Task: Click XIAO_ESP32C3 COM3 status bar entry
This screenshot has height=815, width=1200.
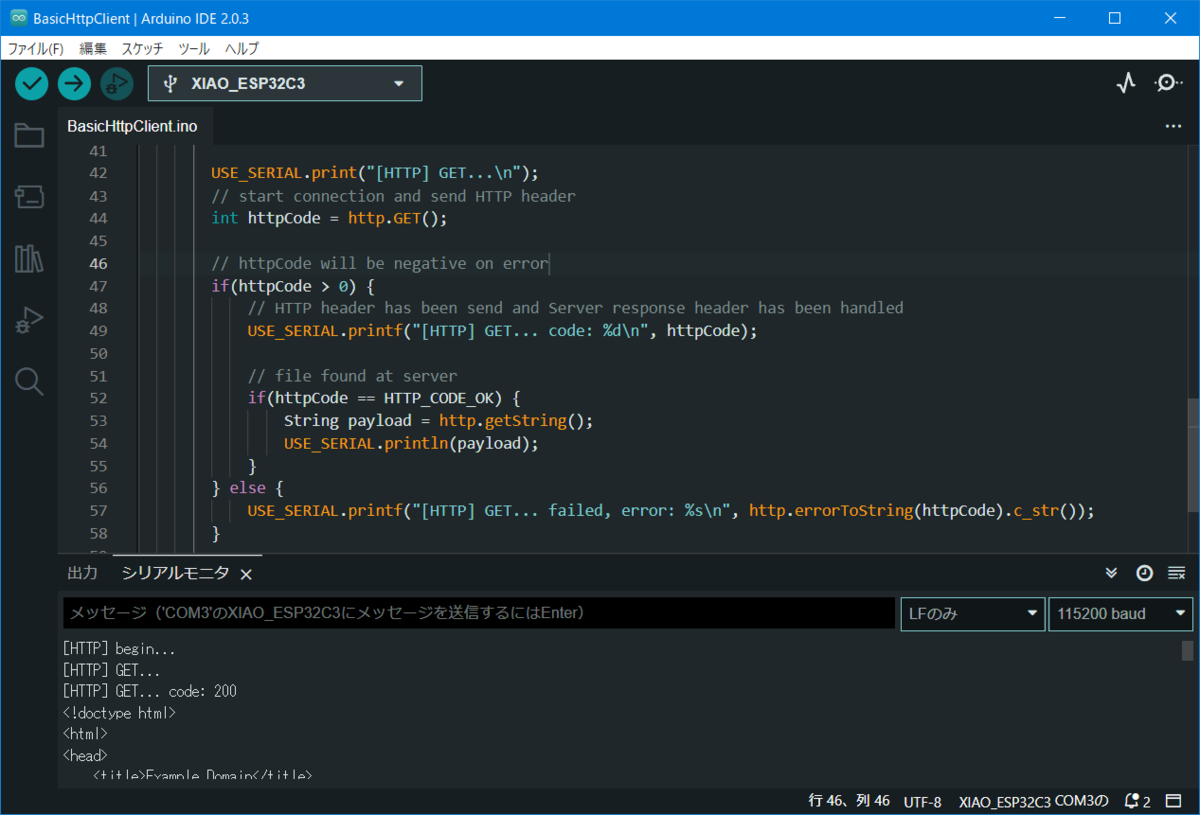Action: (1034, 801)
